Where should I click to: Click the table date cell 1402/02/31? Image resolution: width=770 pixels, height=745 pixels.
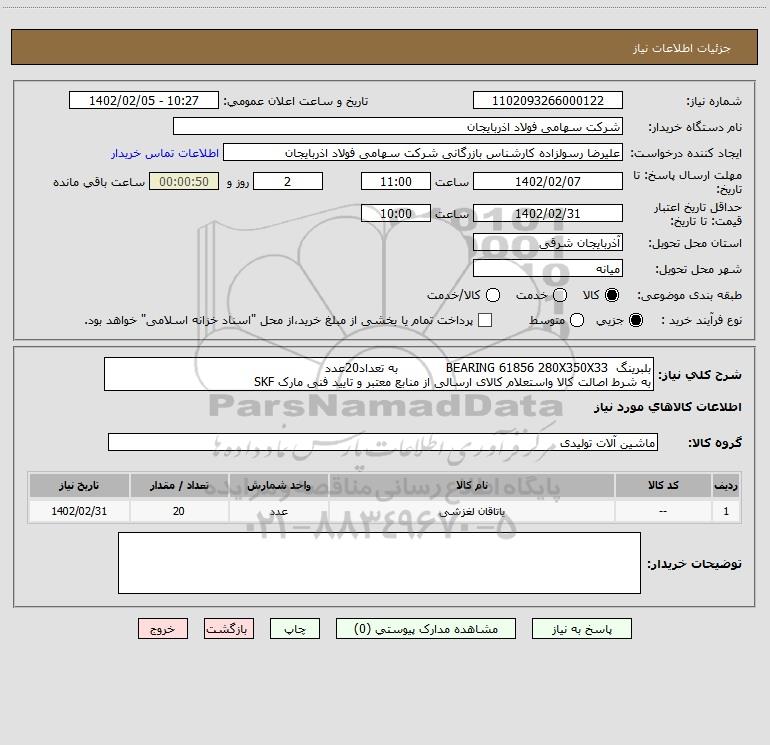coord(79,511)
